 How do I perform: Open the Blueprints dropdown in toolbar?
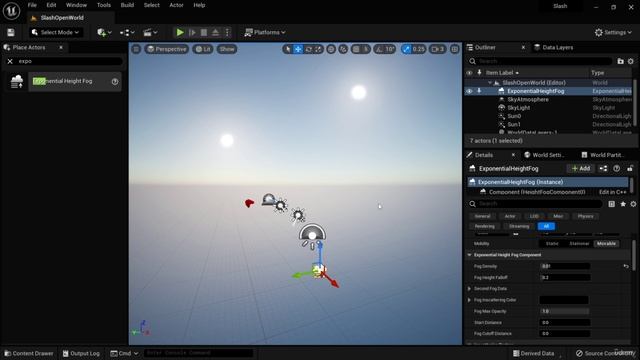127,32
